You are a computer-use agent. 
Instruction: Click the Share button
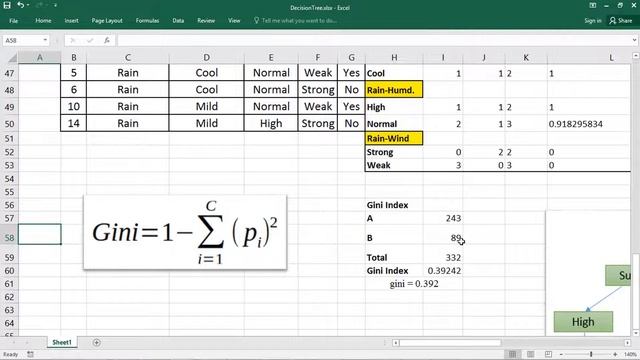click(621, 20)
